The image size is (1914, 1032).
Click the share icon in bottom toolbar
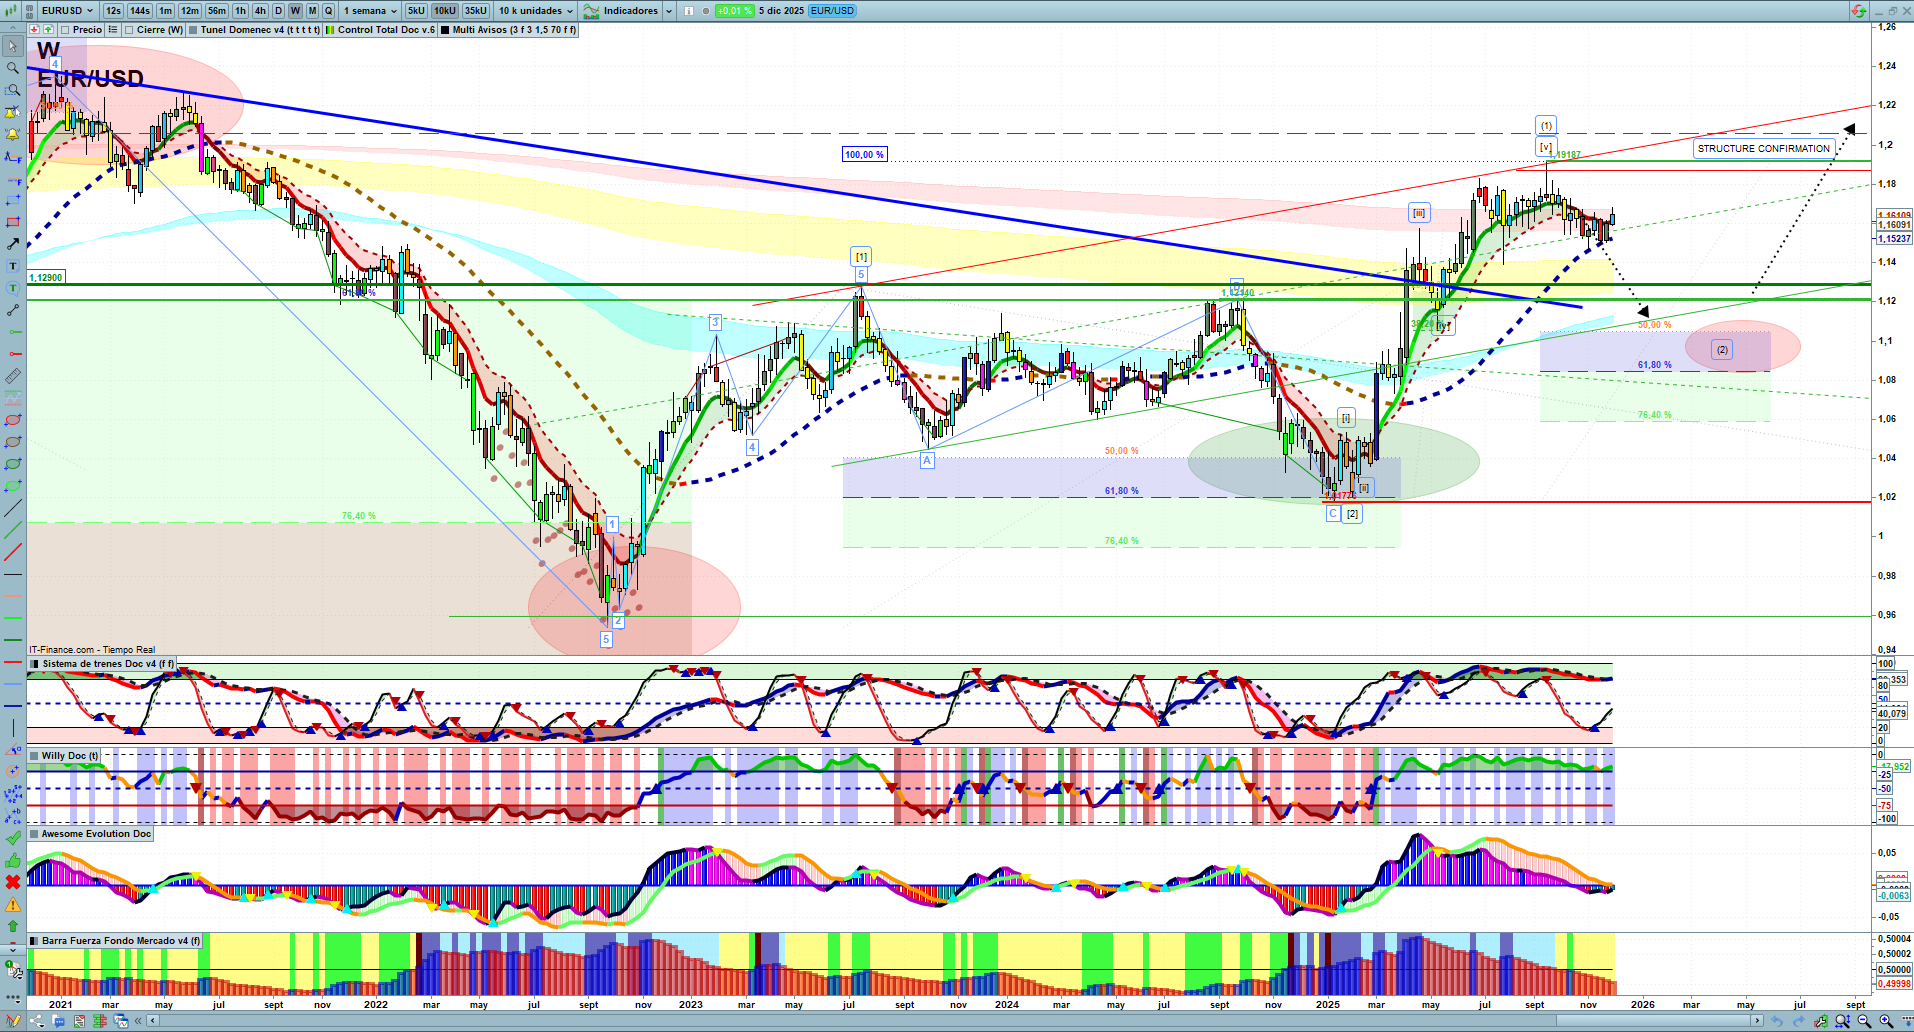tap(37, 1021)
